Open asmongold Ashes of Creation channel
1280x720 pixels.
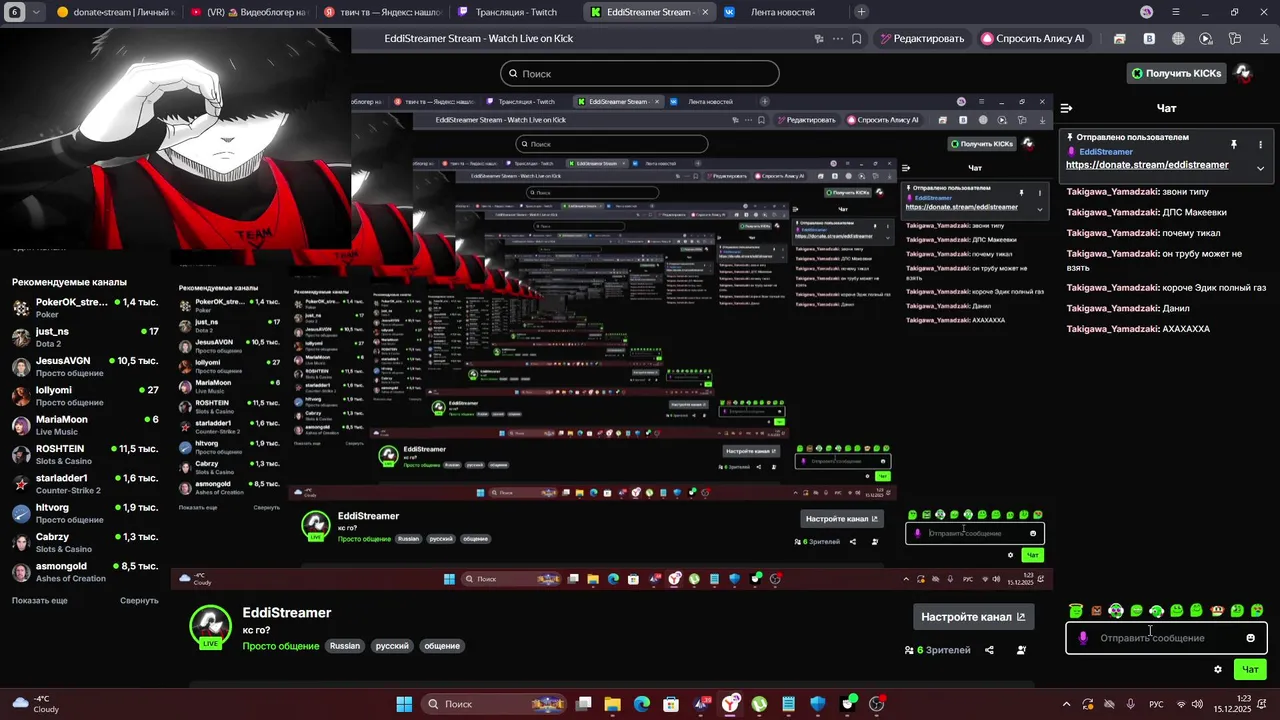tap(85, 572)
